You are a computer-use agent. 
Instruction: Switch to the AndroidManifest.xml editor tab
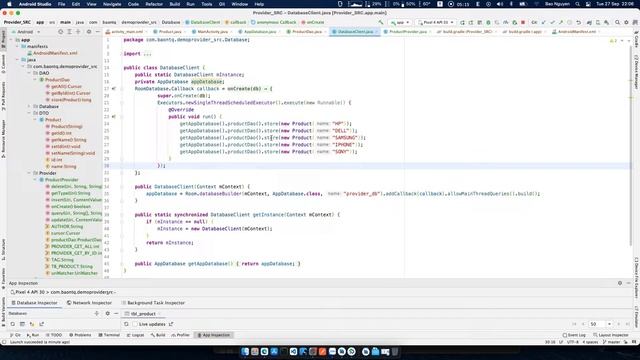pyautogui.click(x=576, y=31)
